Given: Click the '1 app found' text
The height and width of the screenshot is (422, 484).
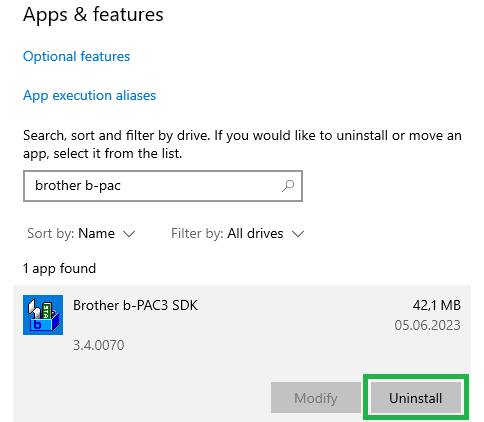Looking at the screenshot, I should 59,268.
